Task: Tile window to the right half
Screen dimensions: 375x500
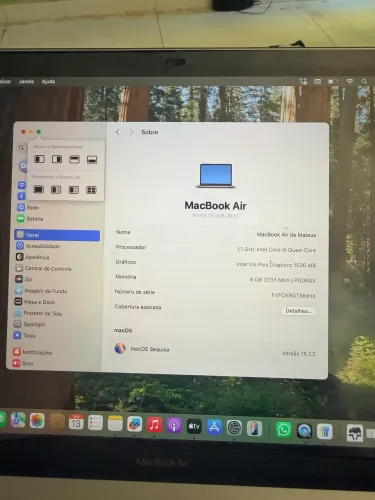Action: point(57,159)
